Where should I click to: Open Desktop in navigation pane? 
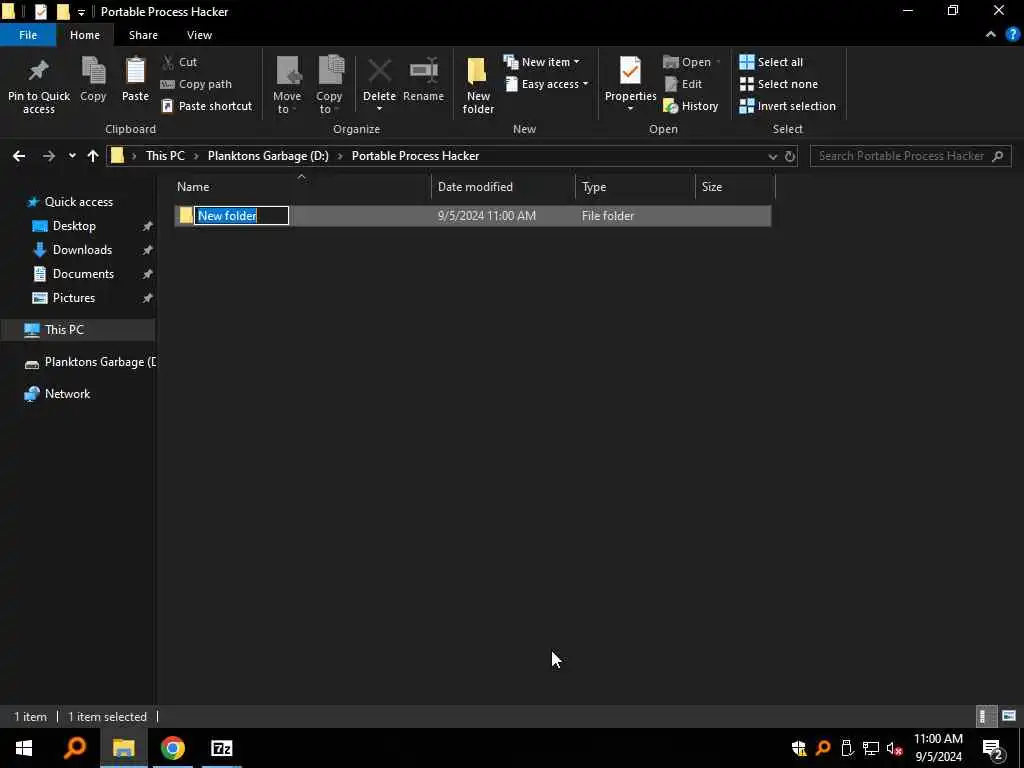(x=74, y=226)
